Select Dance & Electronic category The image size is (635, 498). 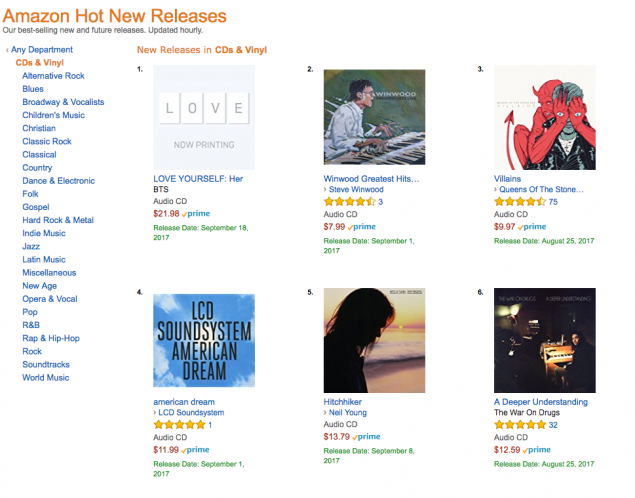click(58, 181)
